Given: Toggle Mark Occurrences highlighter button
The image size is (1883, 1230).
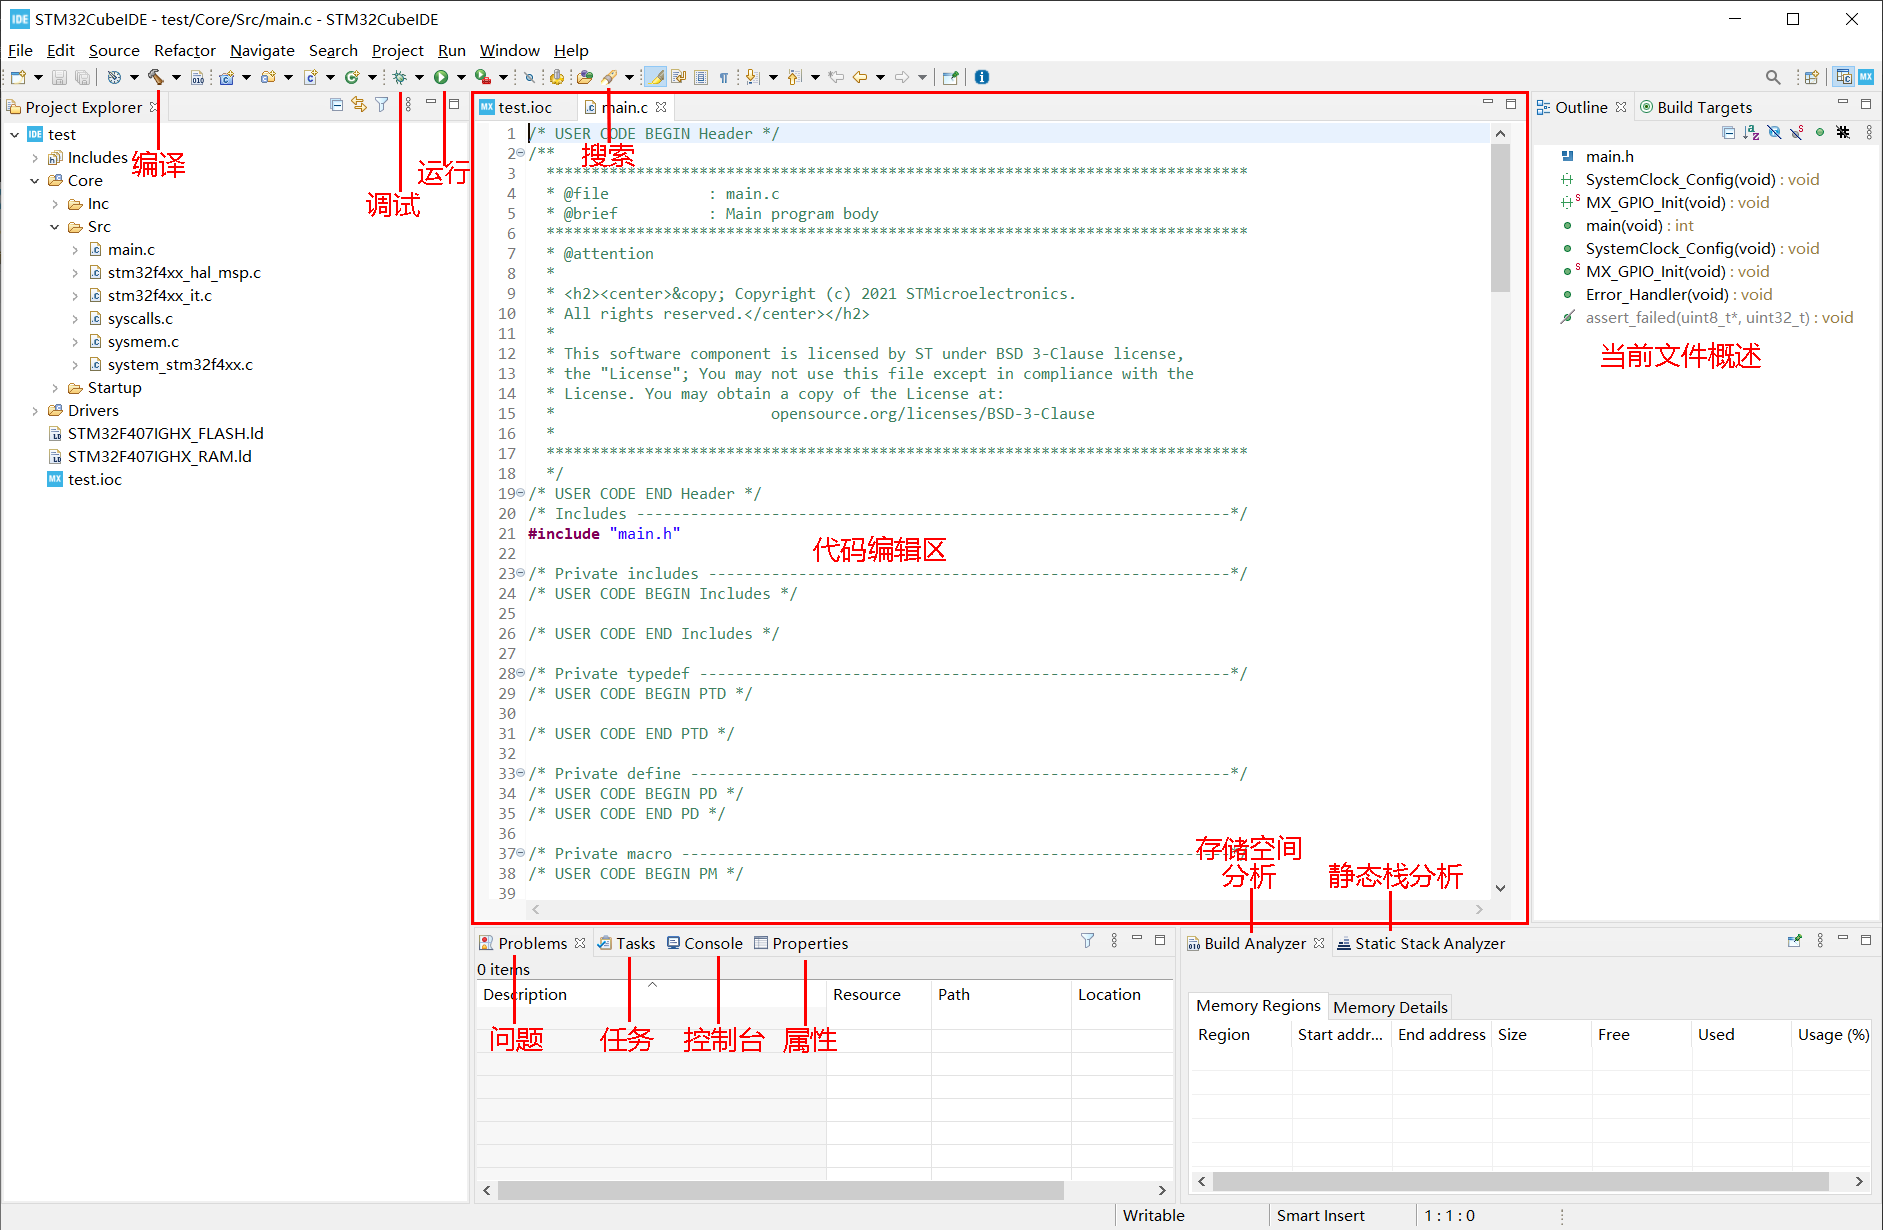Looking at the screenshot, I should 656,77.
